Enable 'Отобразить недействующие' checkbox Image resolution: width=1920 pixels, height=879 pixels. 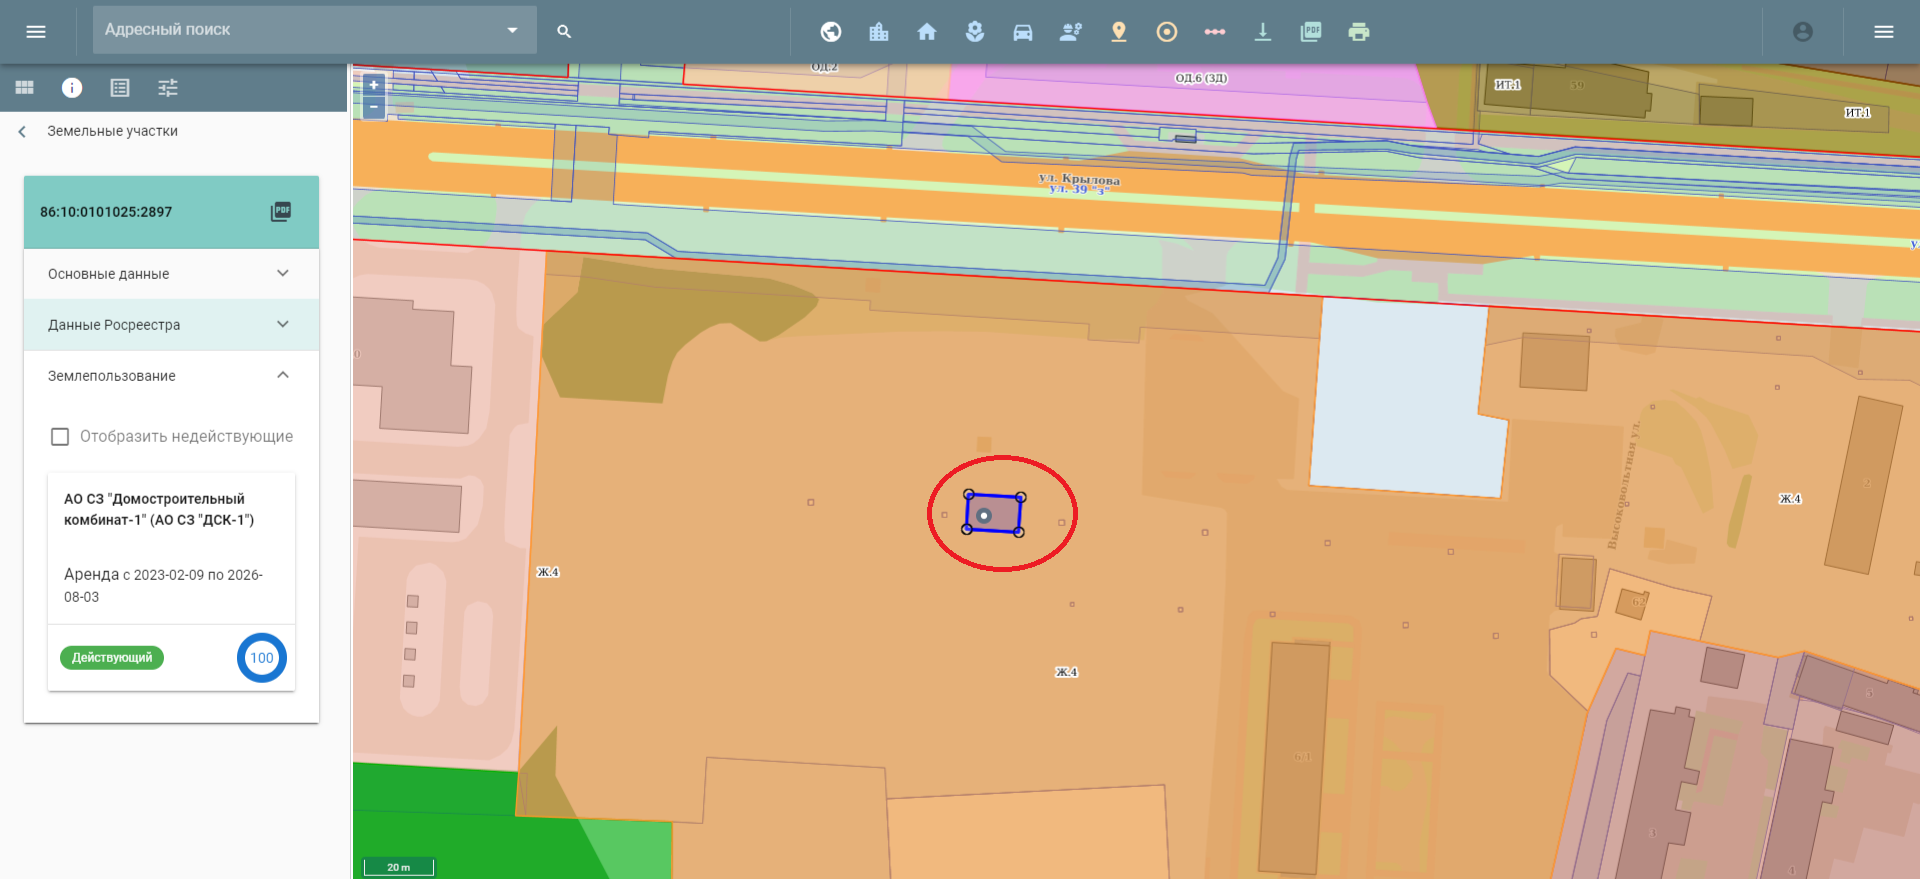60,437
